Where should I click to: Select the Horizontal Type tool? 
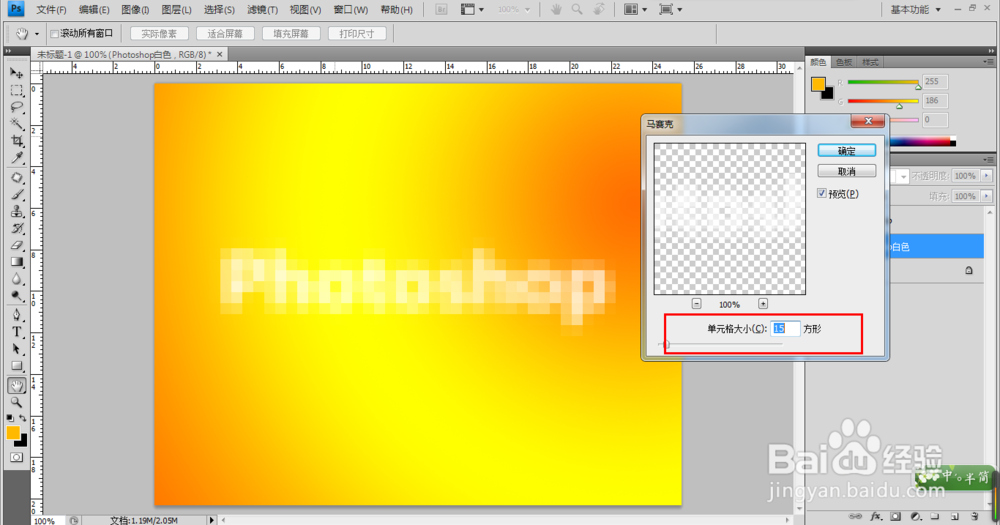tap(17, 332)
